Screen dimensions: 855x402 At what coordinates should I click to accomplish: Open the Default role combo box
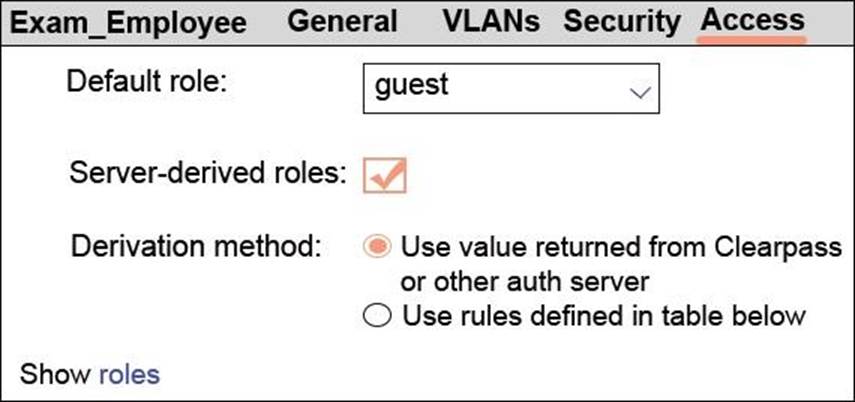(510, 86)
